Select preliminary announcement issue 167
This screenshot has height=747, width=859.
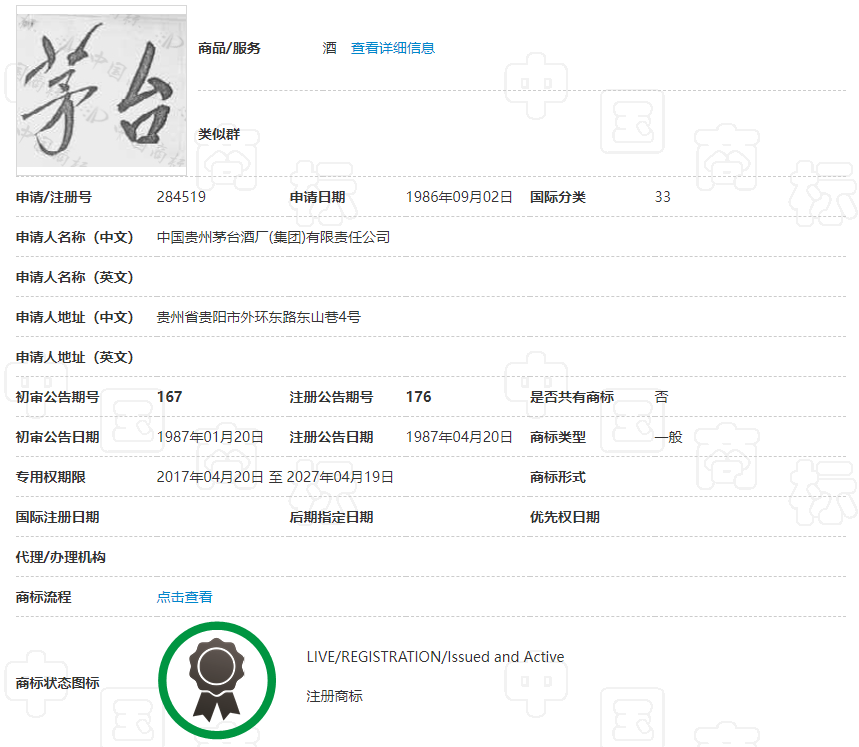tap(169, 397)
